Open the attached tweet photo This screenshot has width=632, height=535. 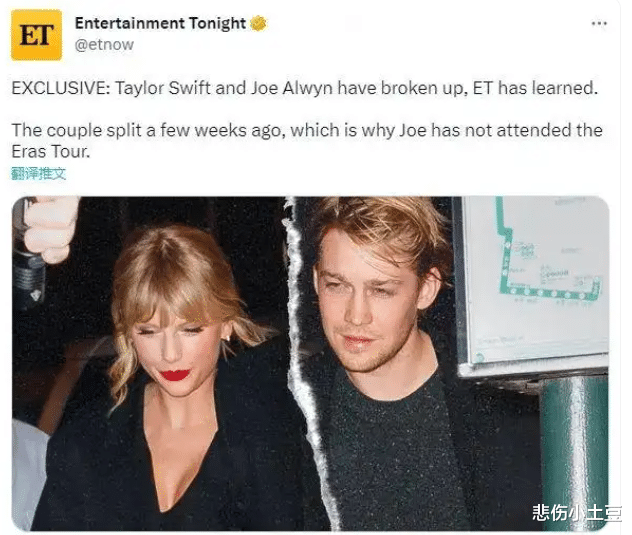click(x=310, y=363)
